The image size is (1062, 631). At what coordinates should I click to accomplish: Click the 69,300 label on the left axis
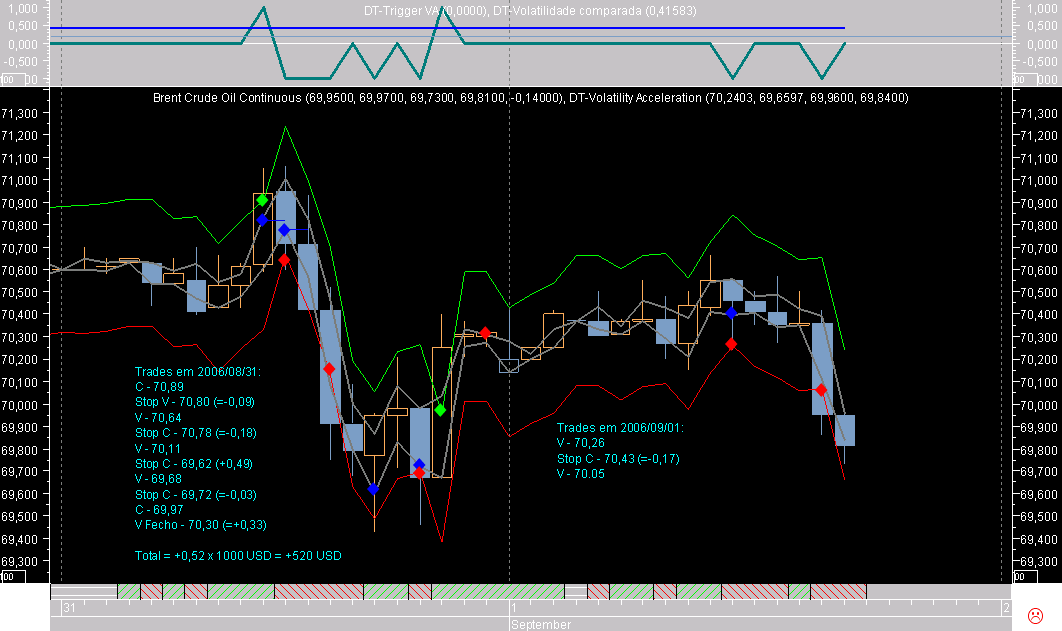pos(20,561)
